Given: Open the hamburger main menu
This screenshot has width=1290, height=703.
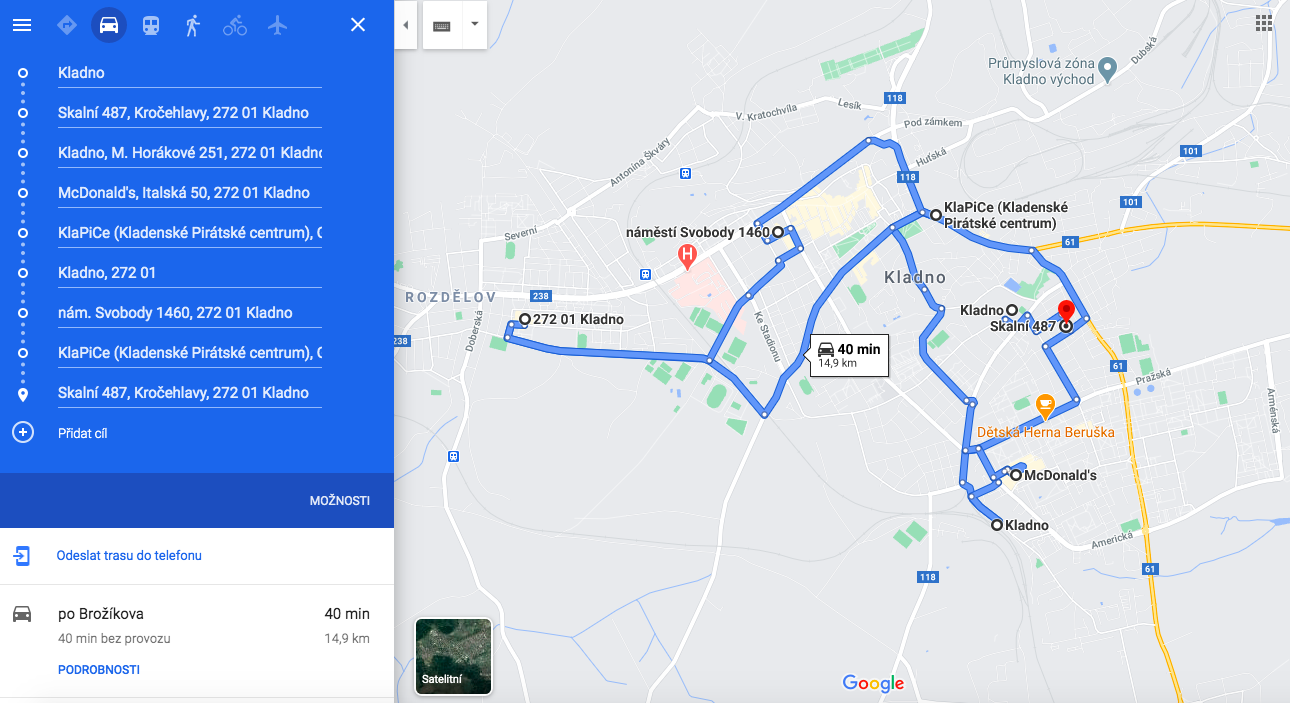Looking at the screenshot, I should point(22,25).
